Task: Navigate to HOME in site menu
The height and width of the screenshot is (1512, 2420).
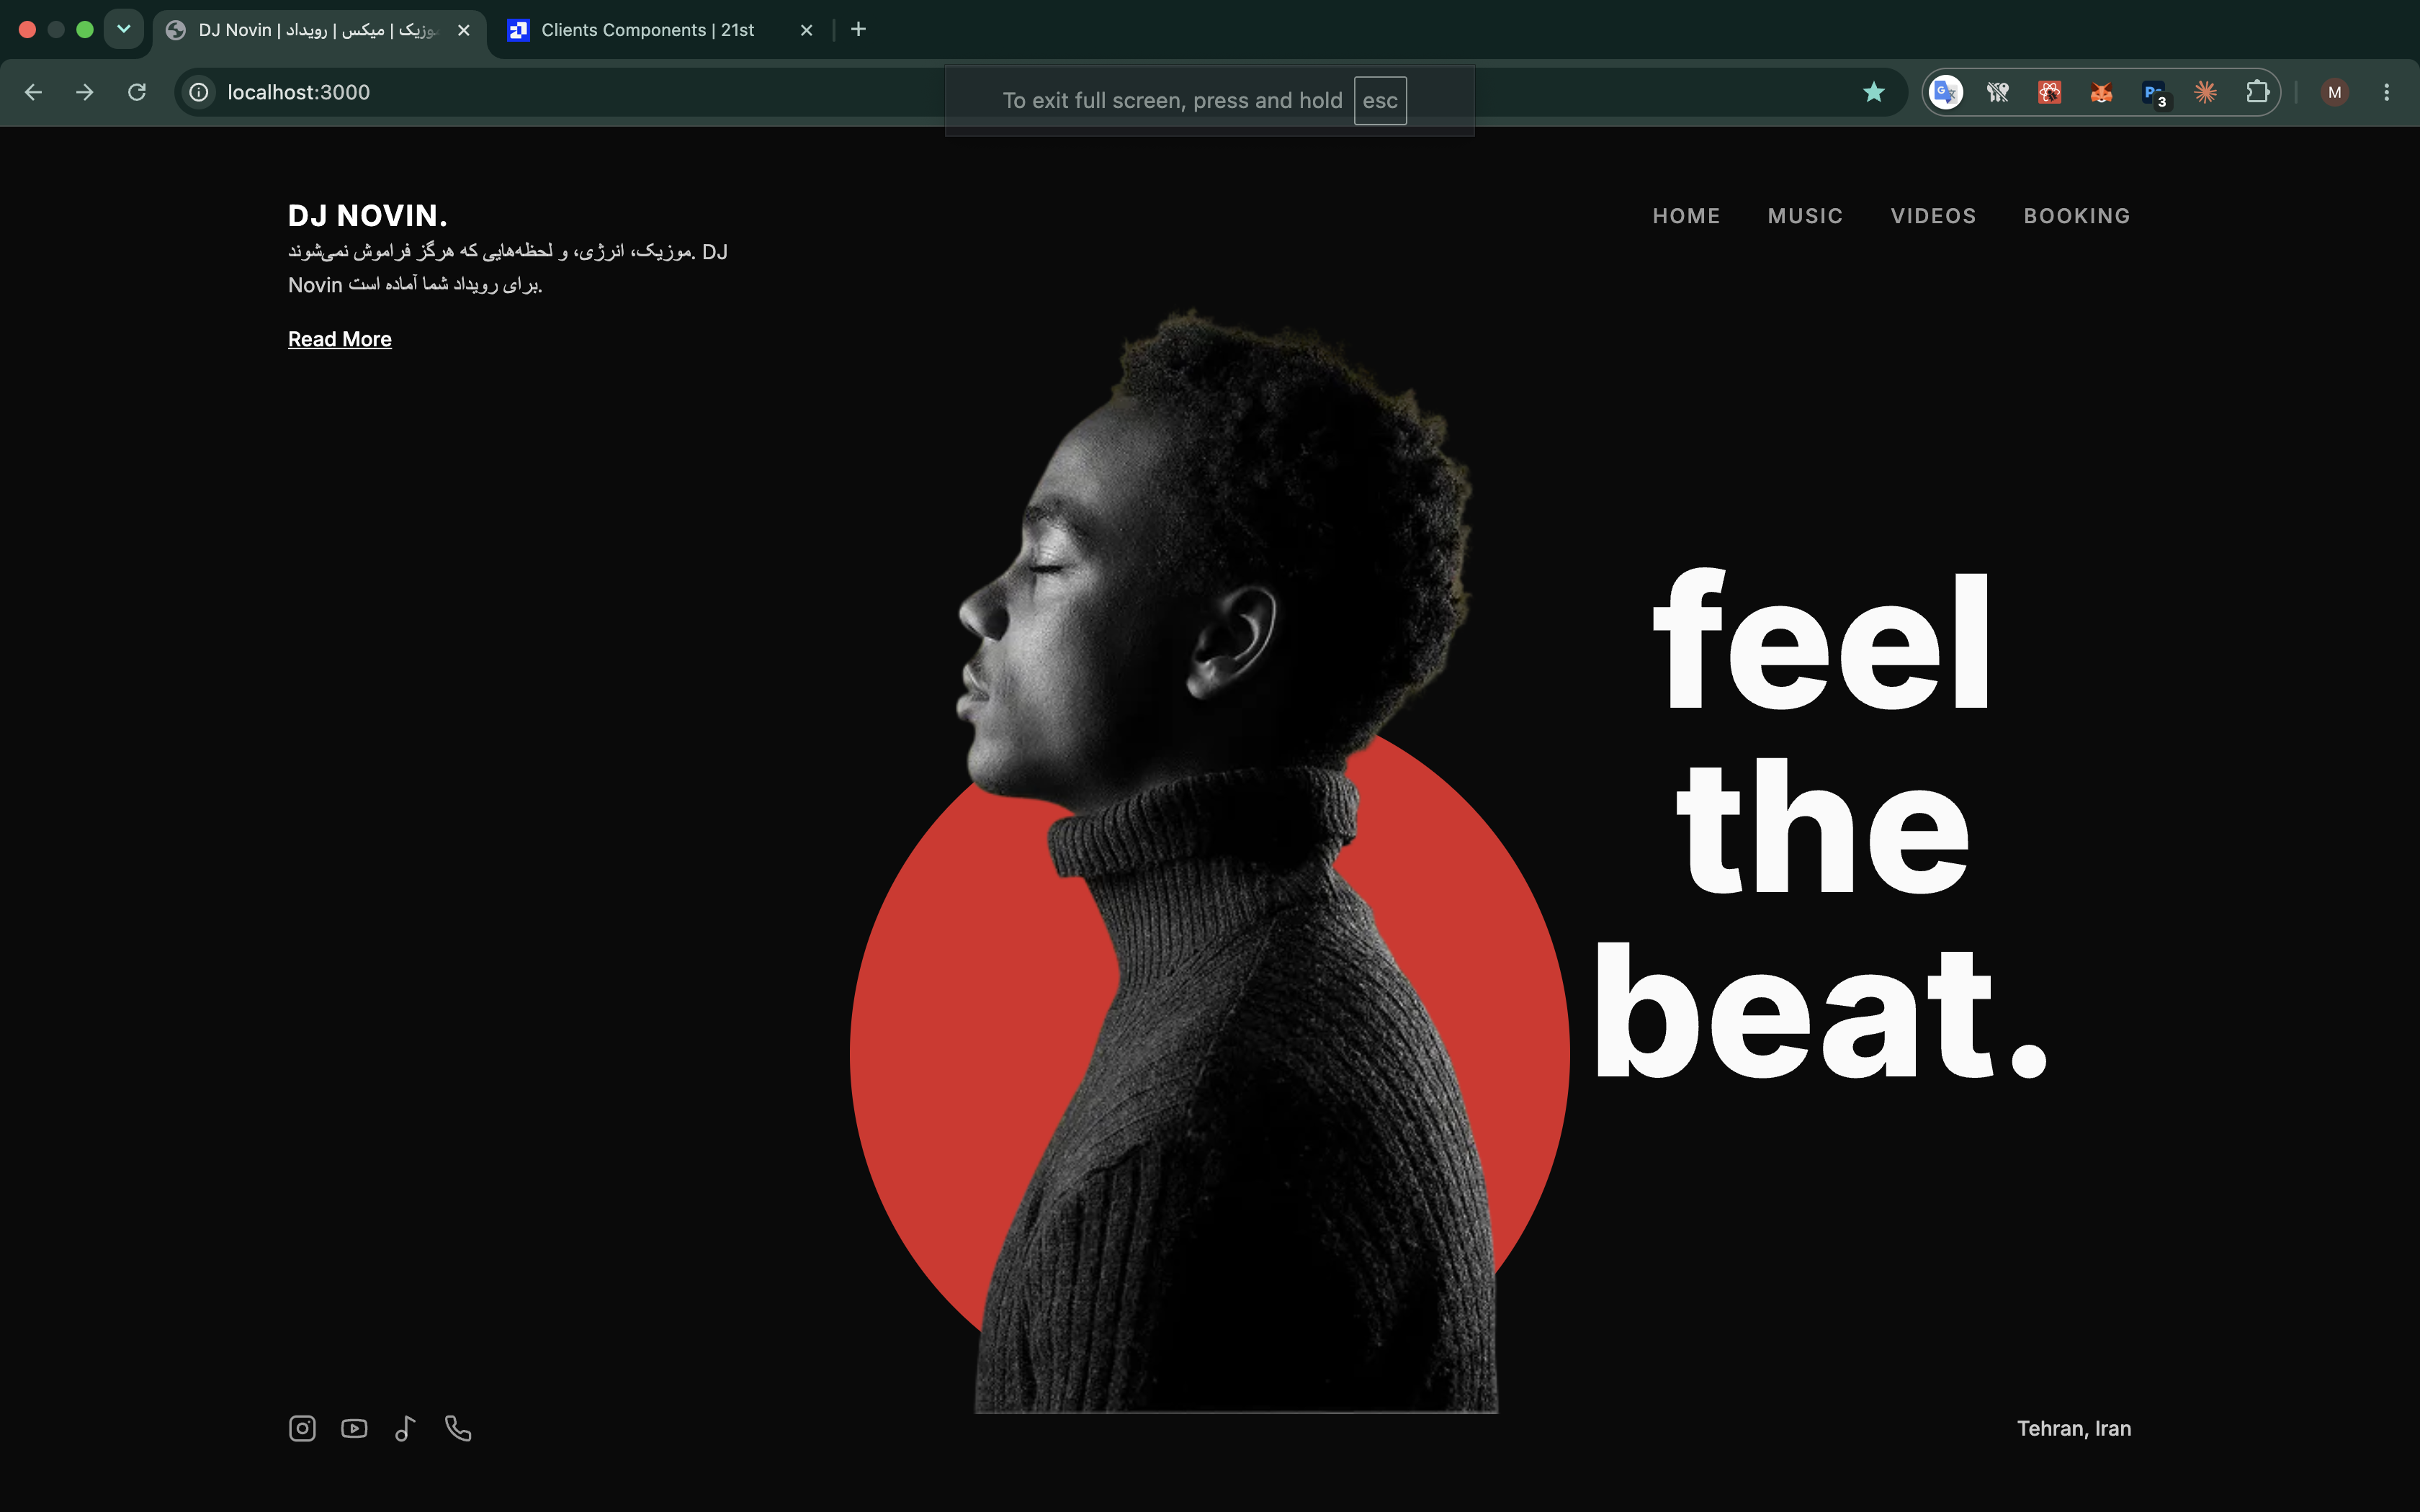Action: 1686,216
